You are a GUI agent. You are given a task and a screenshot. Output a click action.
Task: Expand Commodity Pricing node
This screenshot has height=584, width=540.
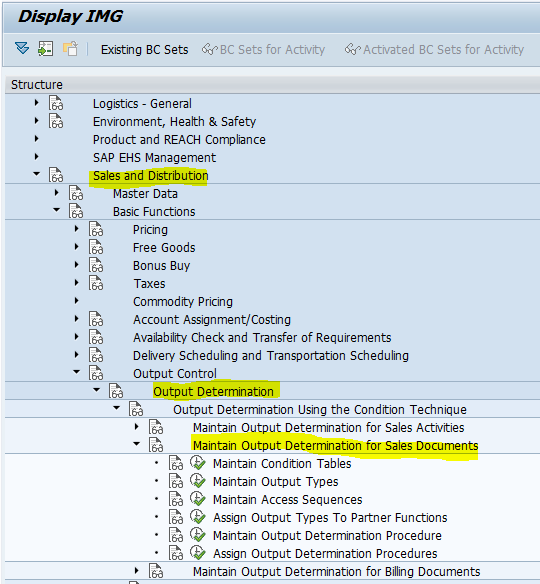click(x=76, y=300)
